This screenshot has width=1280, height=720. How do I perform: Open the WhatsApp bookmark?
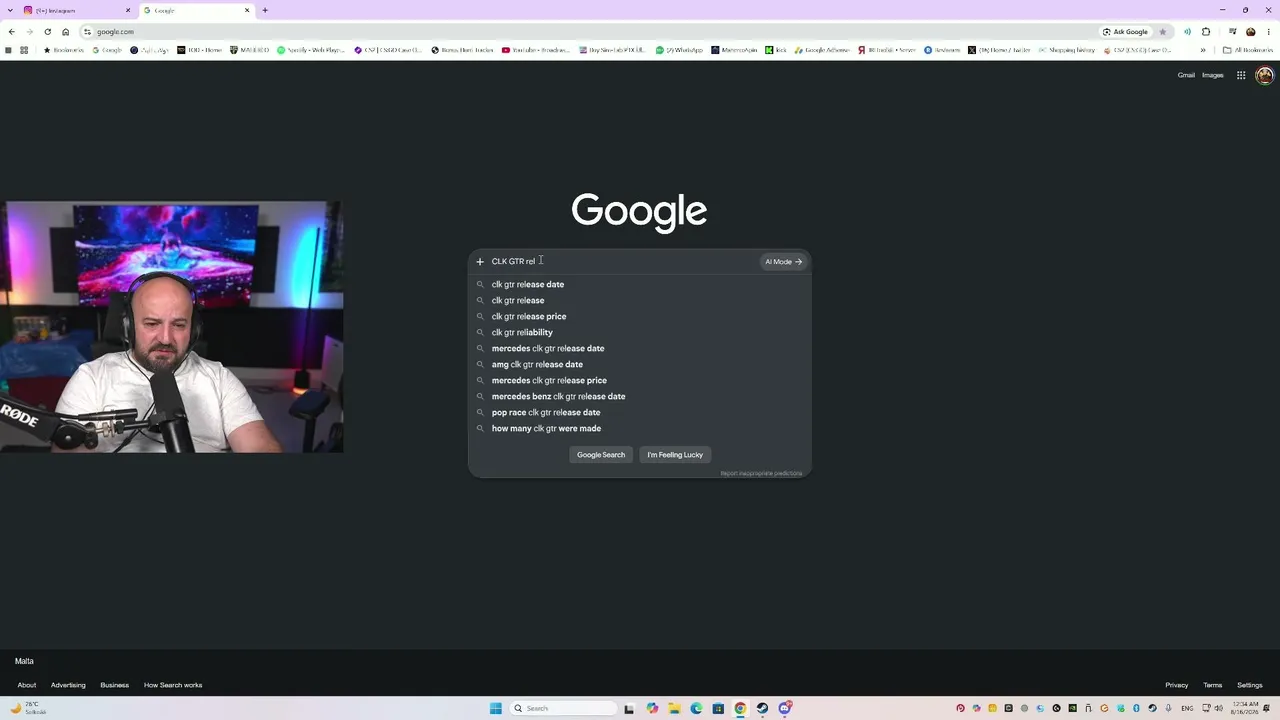(680, 50)
